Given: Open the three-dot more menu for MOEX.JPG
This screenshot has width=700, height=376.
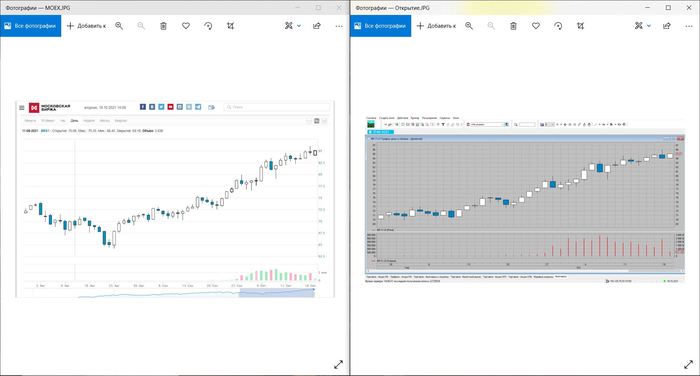Looking at the screenshot, I should coord(339,26).
